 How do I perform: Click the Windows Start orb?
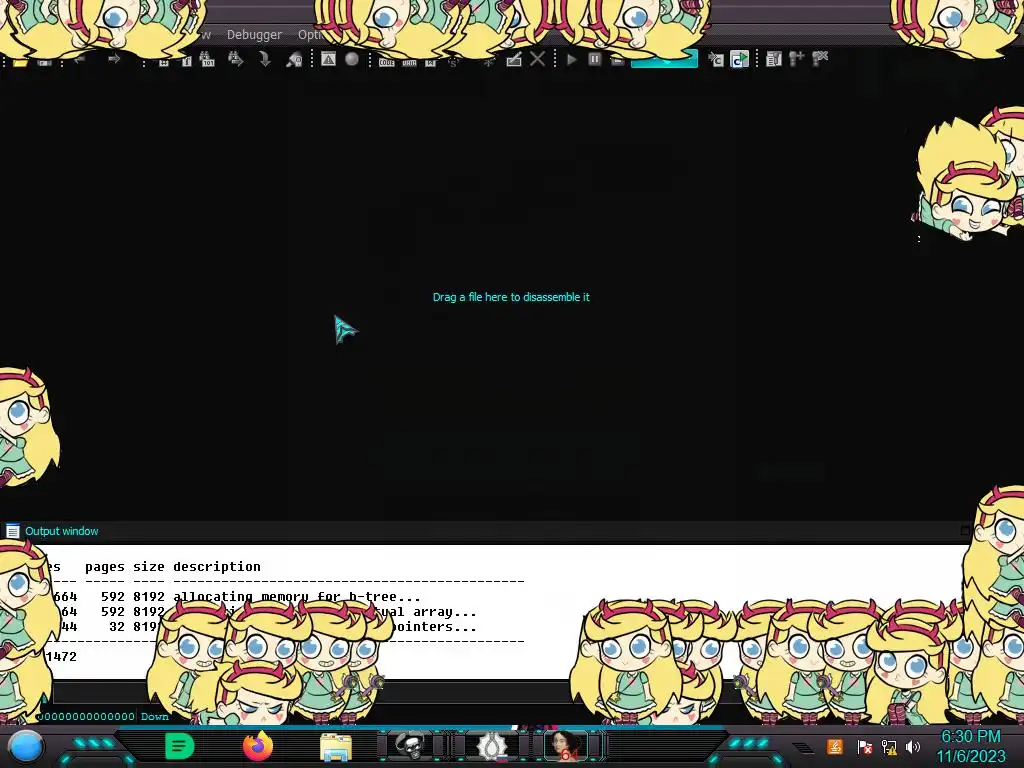[x=26, y=747]
